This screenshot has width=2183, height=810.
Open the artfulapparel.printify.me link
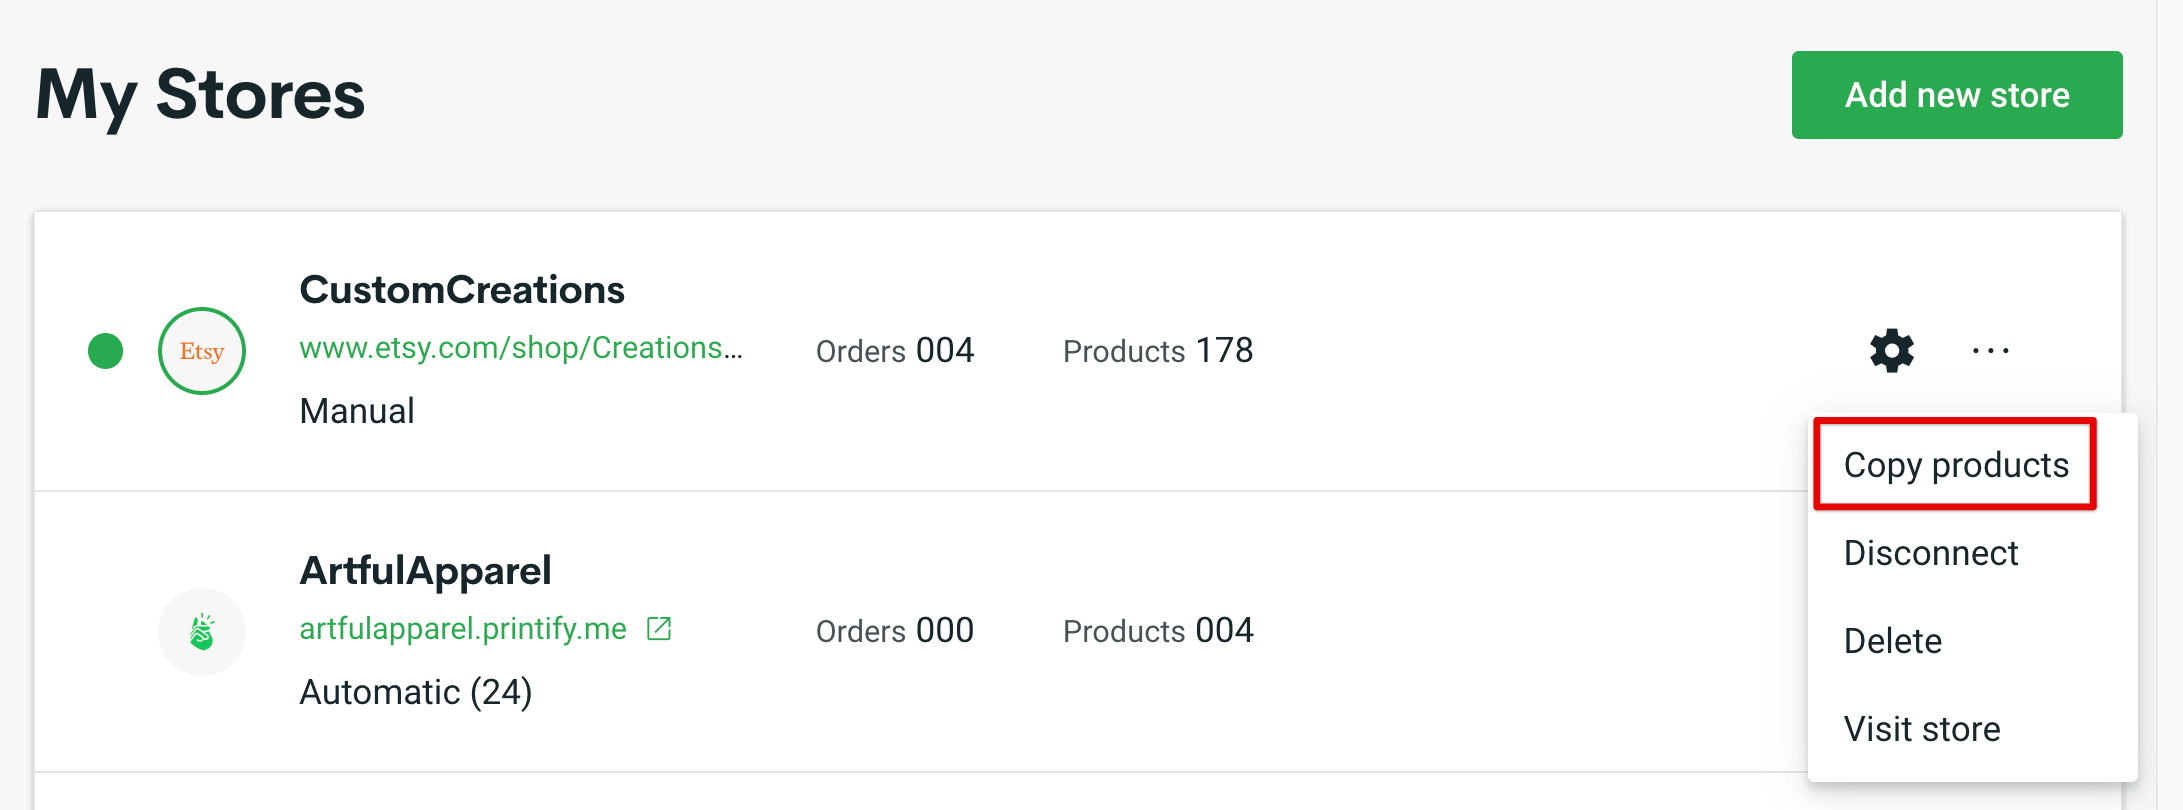463,628
